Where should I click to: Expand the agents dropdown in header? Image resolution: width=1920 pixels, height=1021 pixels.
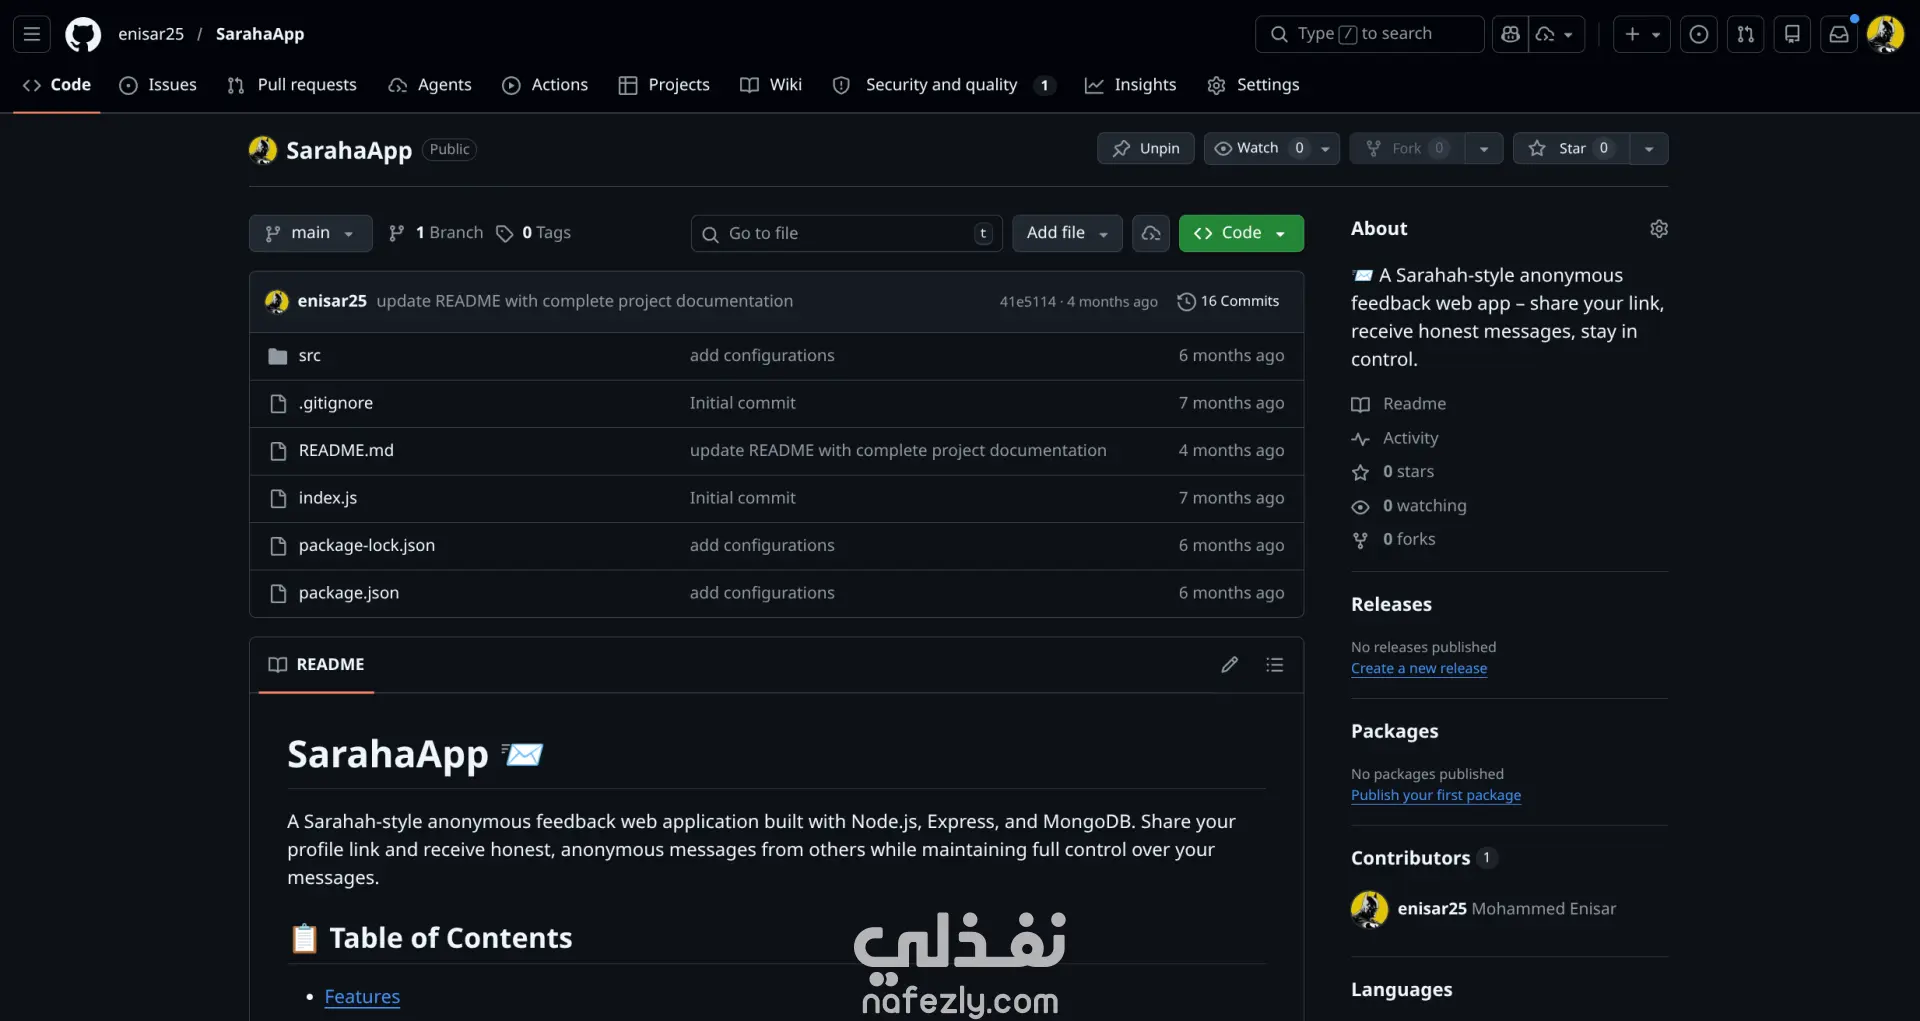pos(1557,34)
